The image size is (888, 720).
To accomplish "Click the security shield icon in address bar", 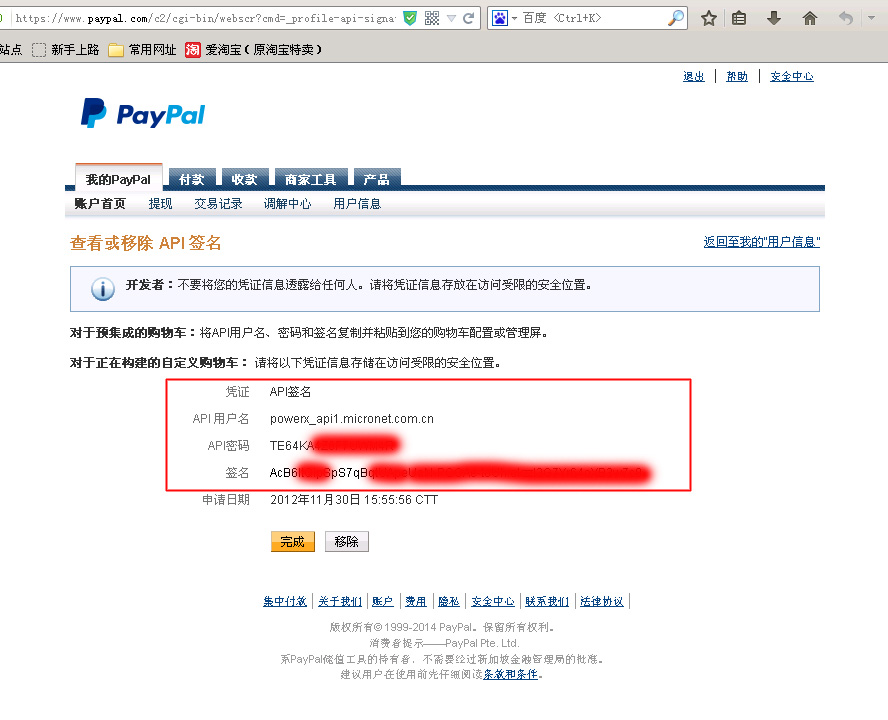I will [x=410, y=18].
